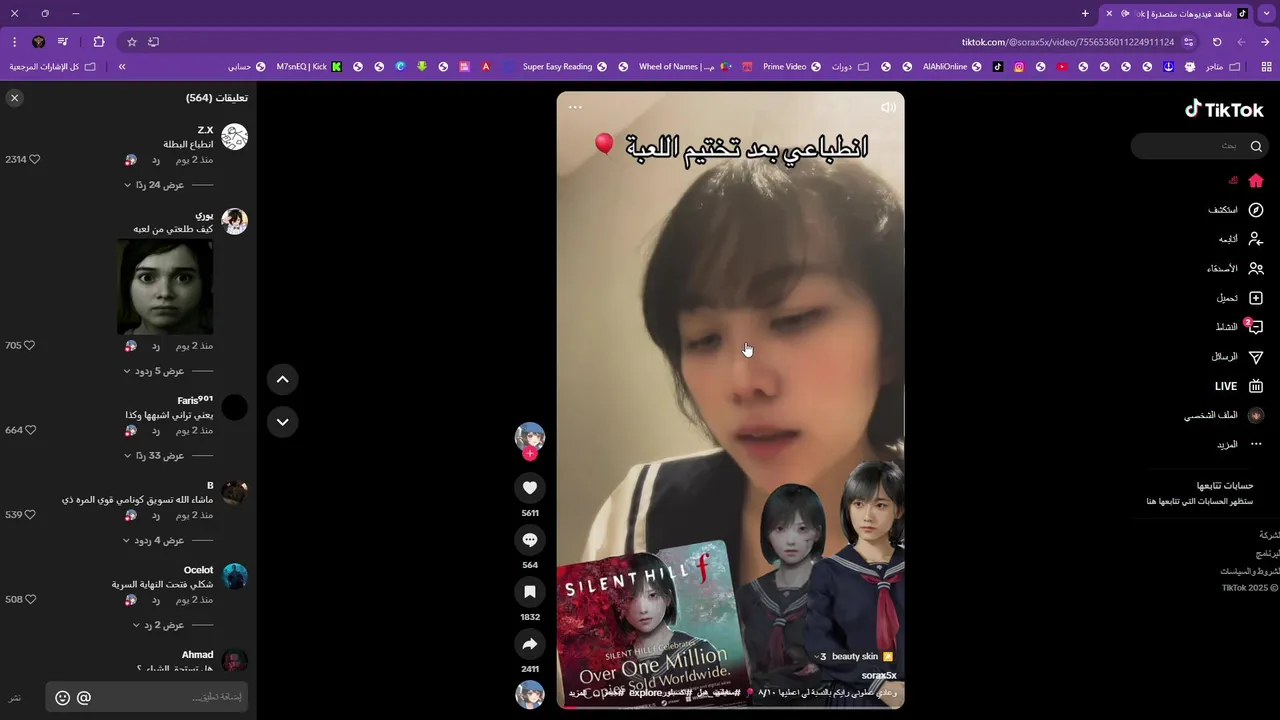This screenshot has height=720, width=1280.
Task: Open Ocelot commenter avatar
Action: pos(234,576)
